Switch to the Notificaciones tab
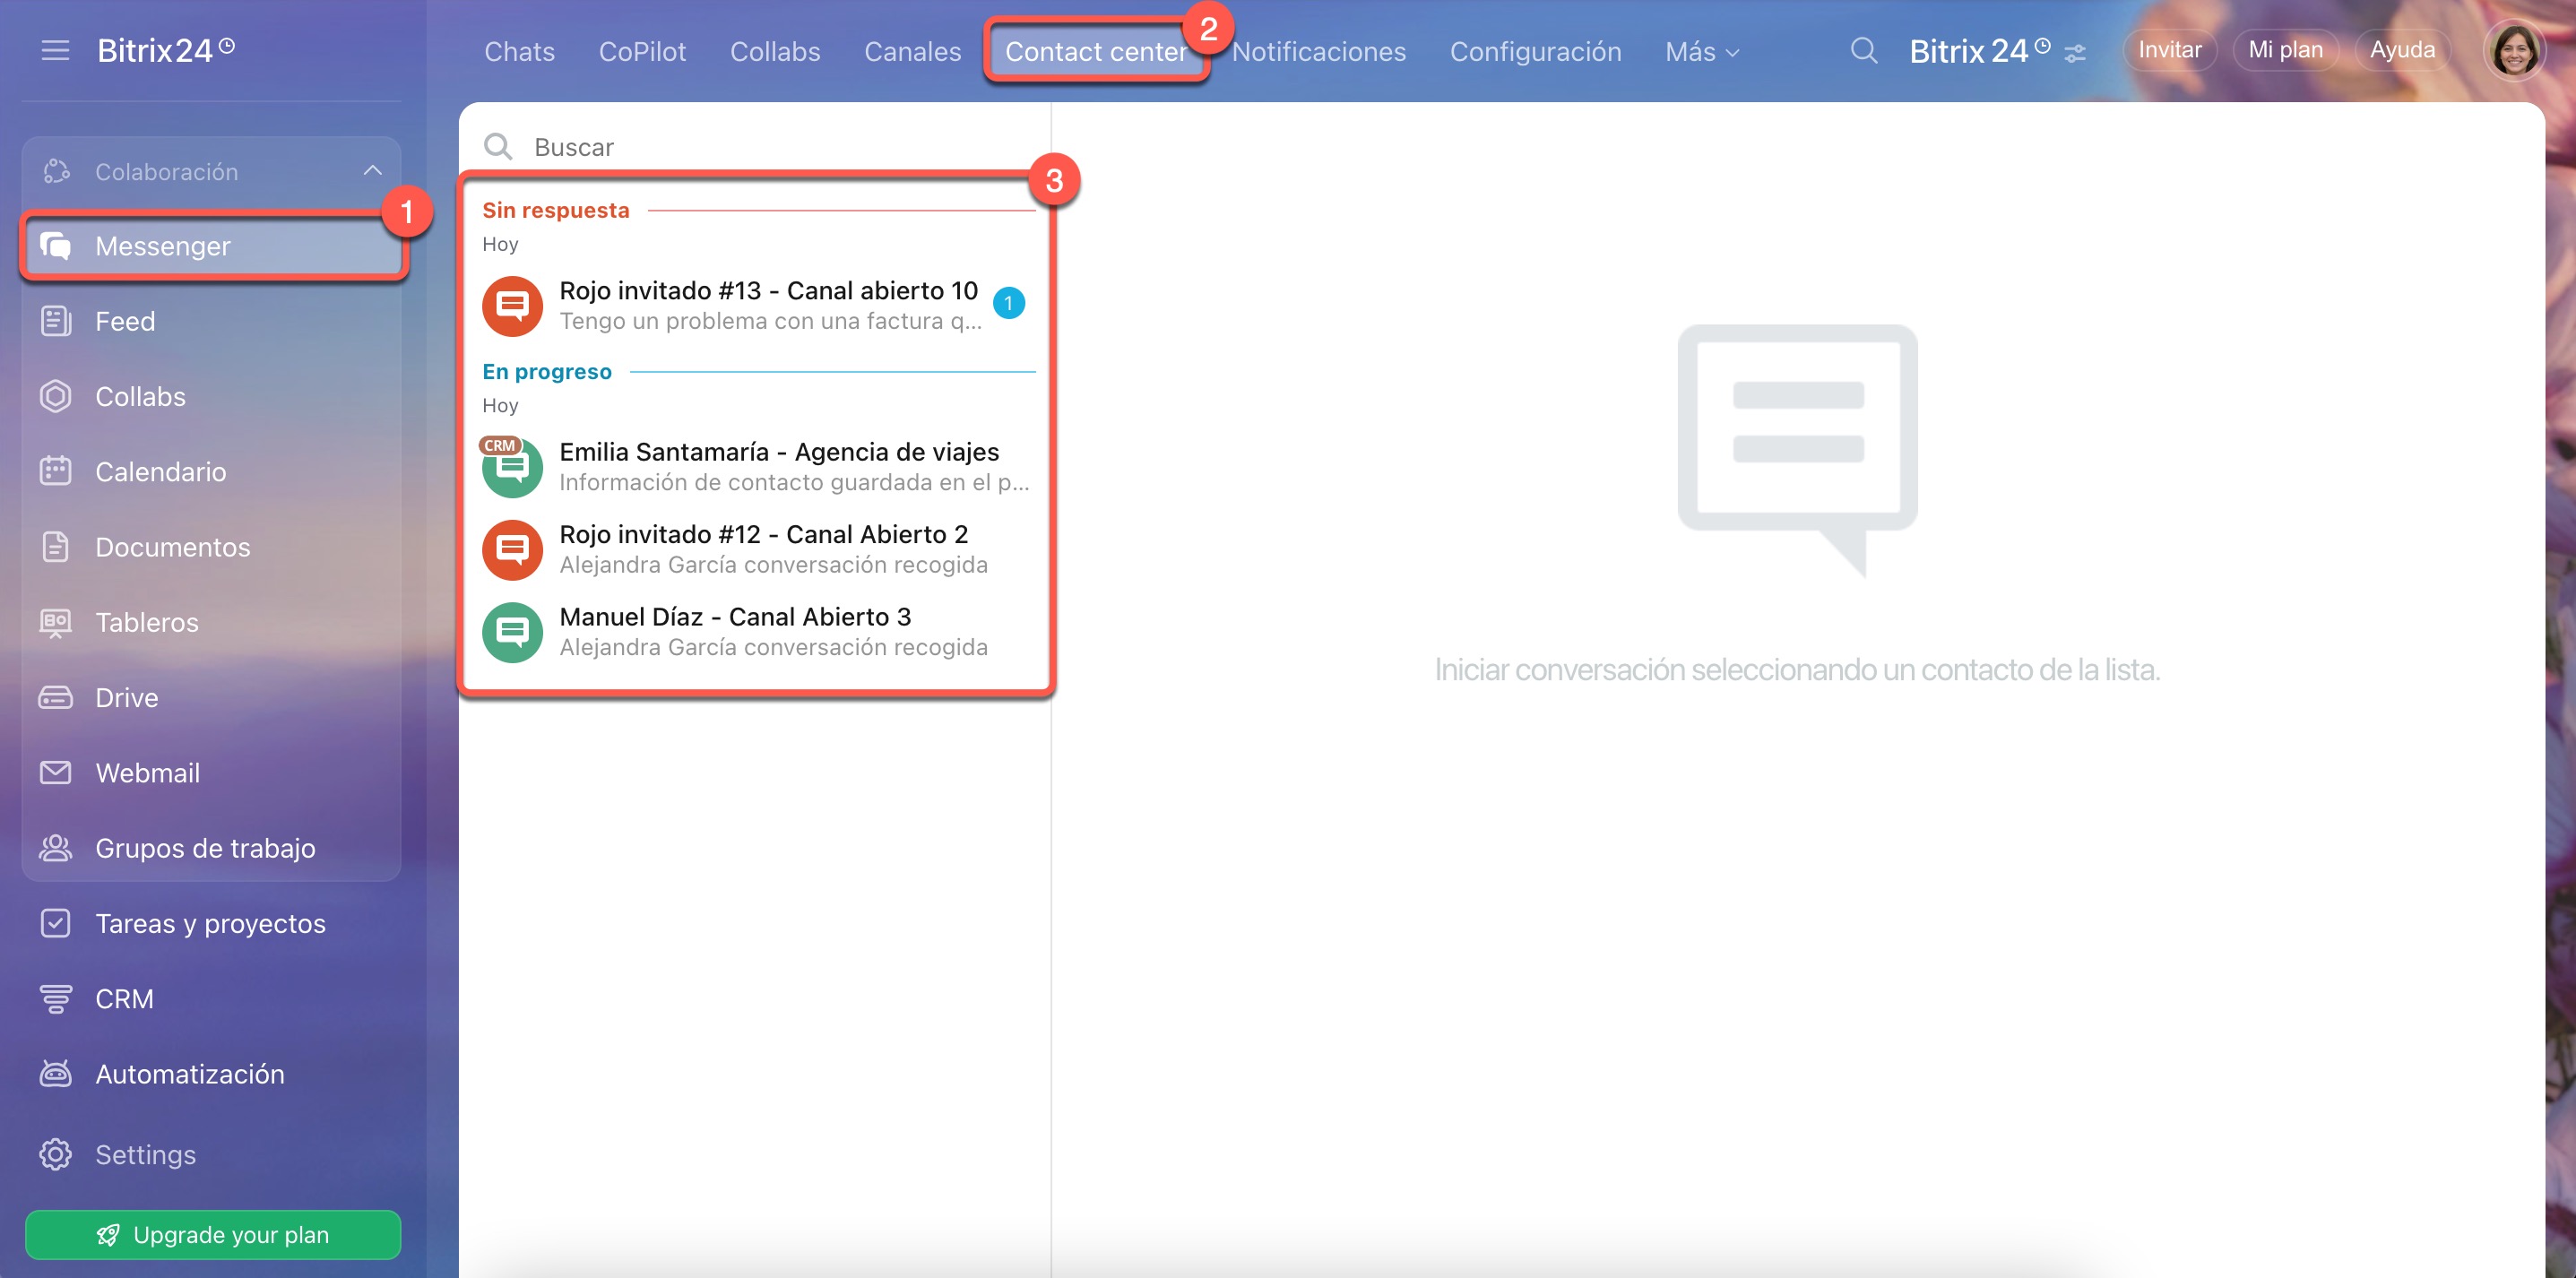 click(1318, 51)
